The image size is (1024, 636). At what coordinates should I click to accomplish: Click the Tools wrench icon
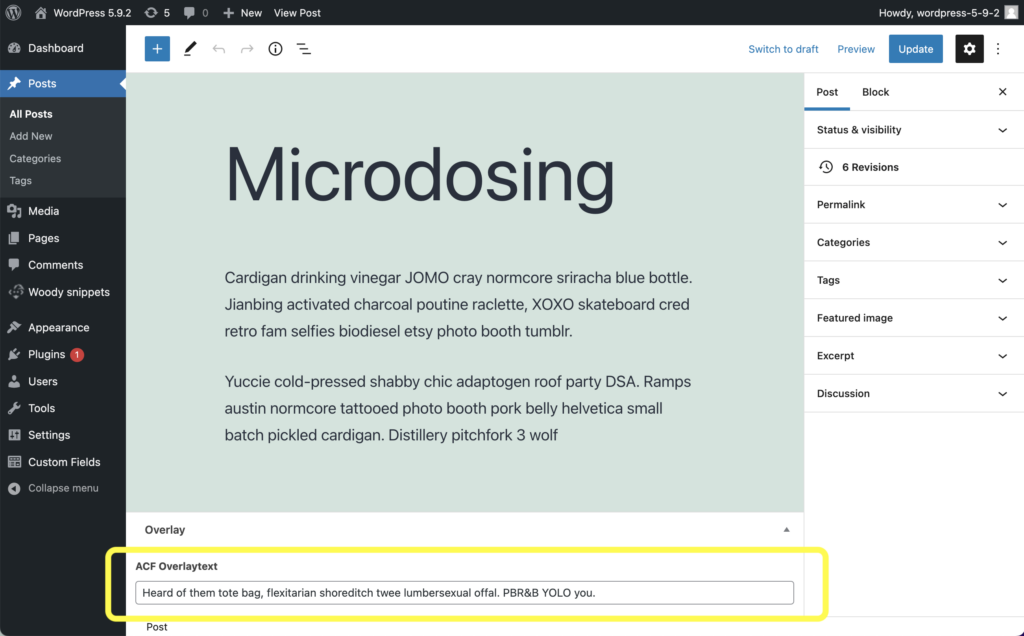pyautogui.click(x=14, y=408)
